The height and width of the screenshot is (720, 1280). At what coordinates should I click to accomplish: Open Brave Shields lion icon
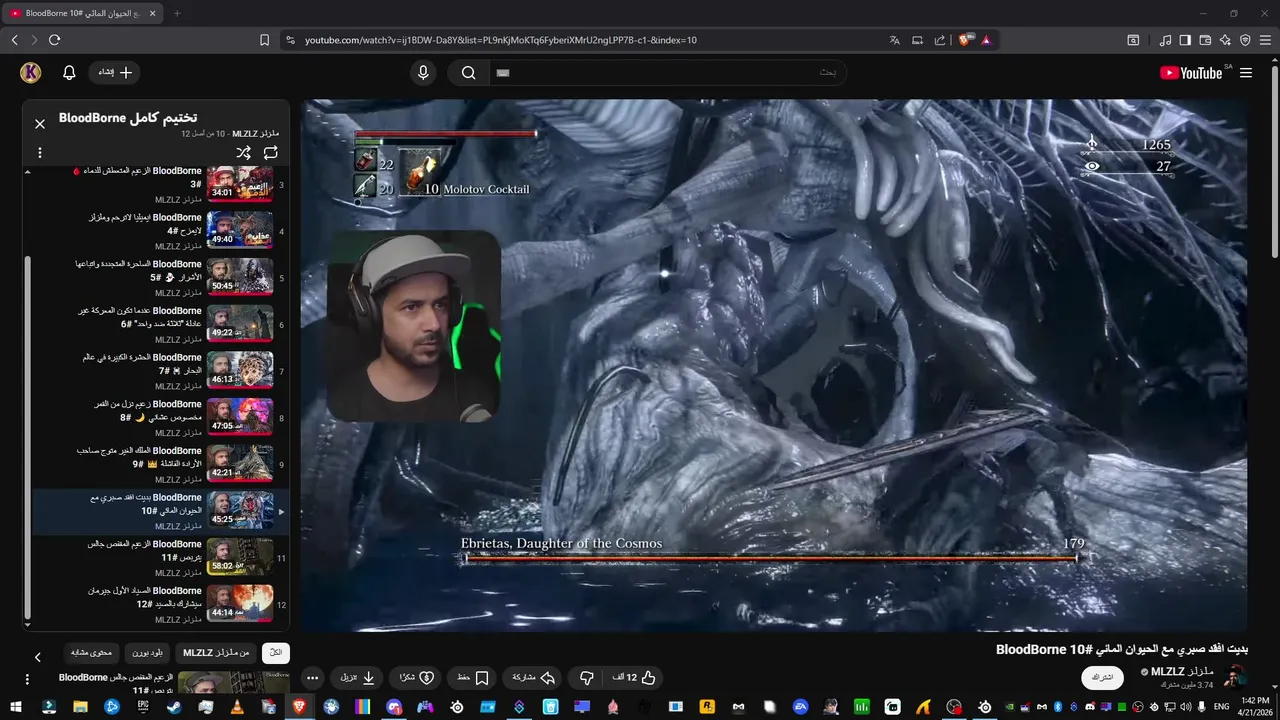click(x=965, y=40)
